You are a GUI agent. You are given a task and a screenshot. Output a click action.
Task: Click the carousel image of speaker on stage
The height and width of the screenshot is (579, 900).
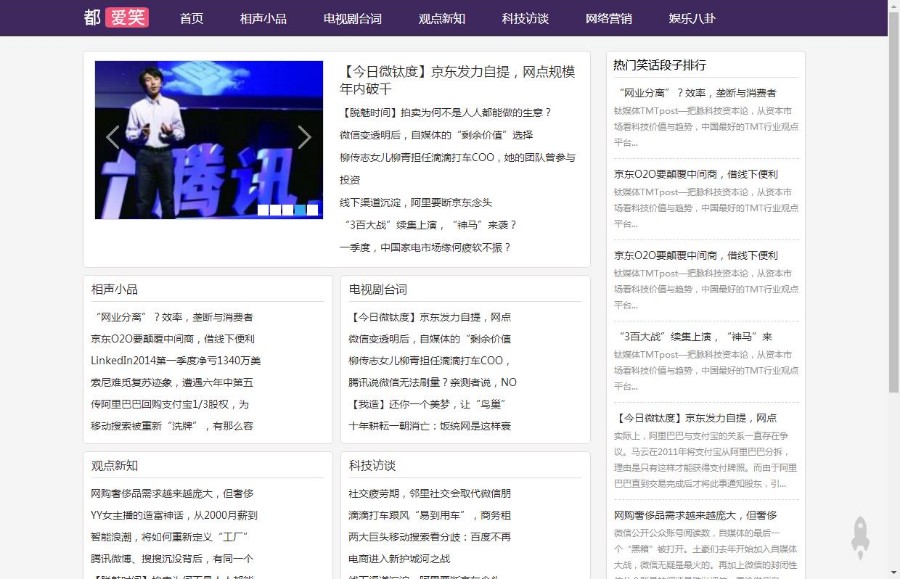(x=209, y=140)
